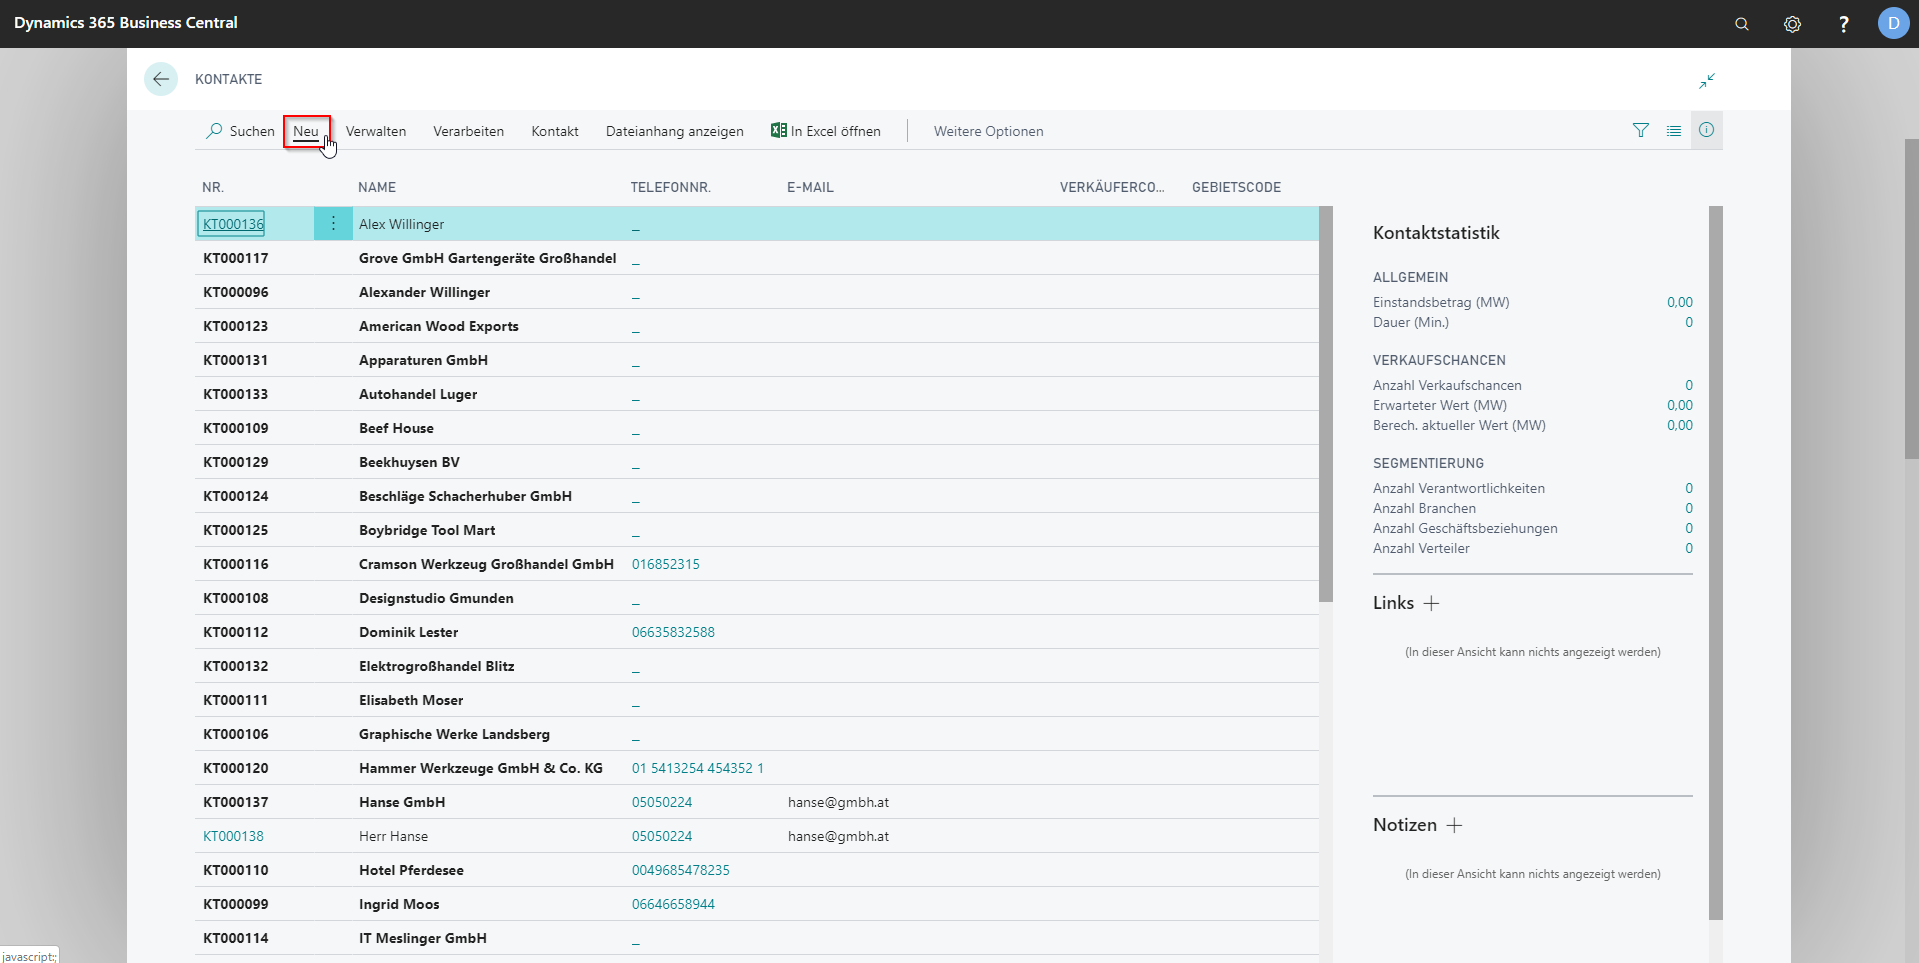Screen dimensions: 1919x963
Task: Open the Verarbeiten menu
Action: 468,131
